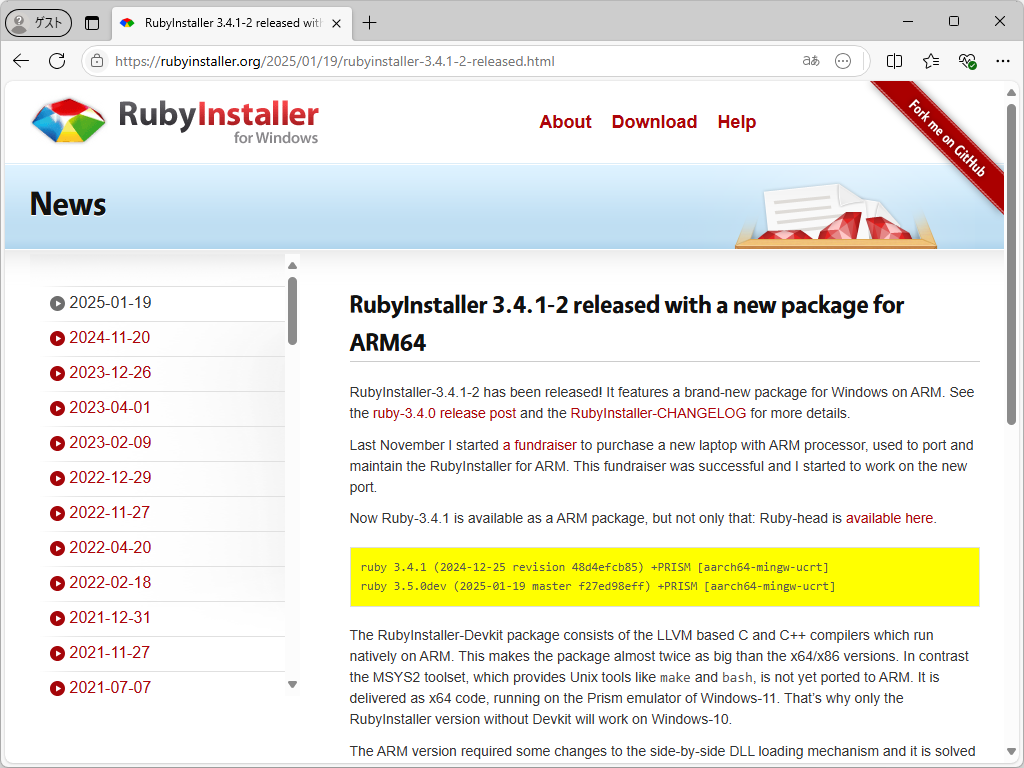Open the 2022-12-29 news entry
The image size is (1024, 768).
pos(110,477)
